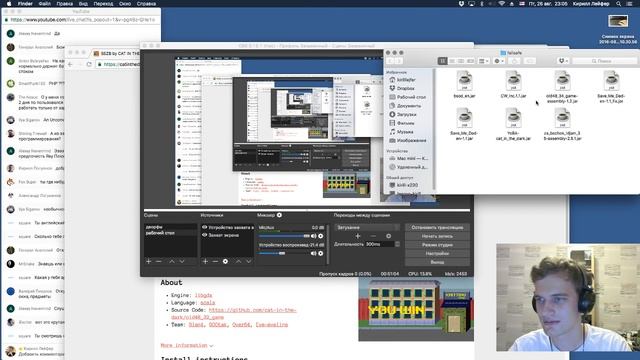Click Начать запись button in OBS
This screenshot has width=640, height=360.
click(x=437, y=236)
